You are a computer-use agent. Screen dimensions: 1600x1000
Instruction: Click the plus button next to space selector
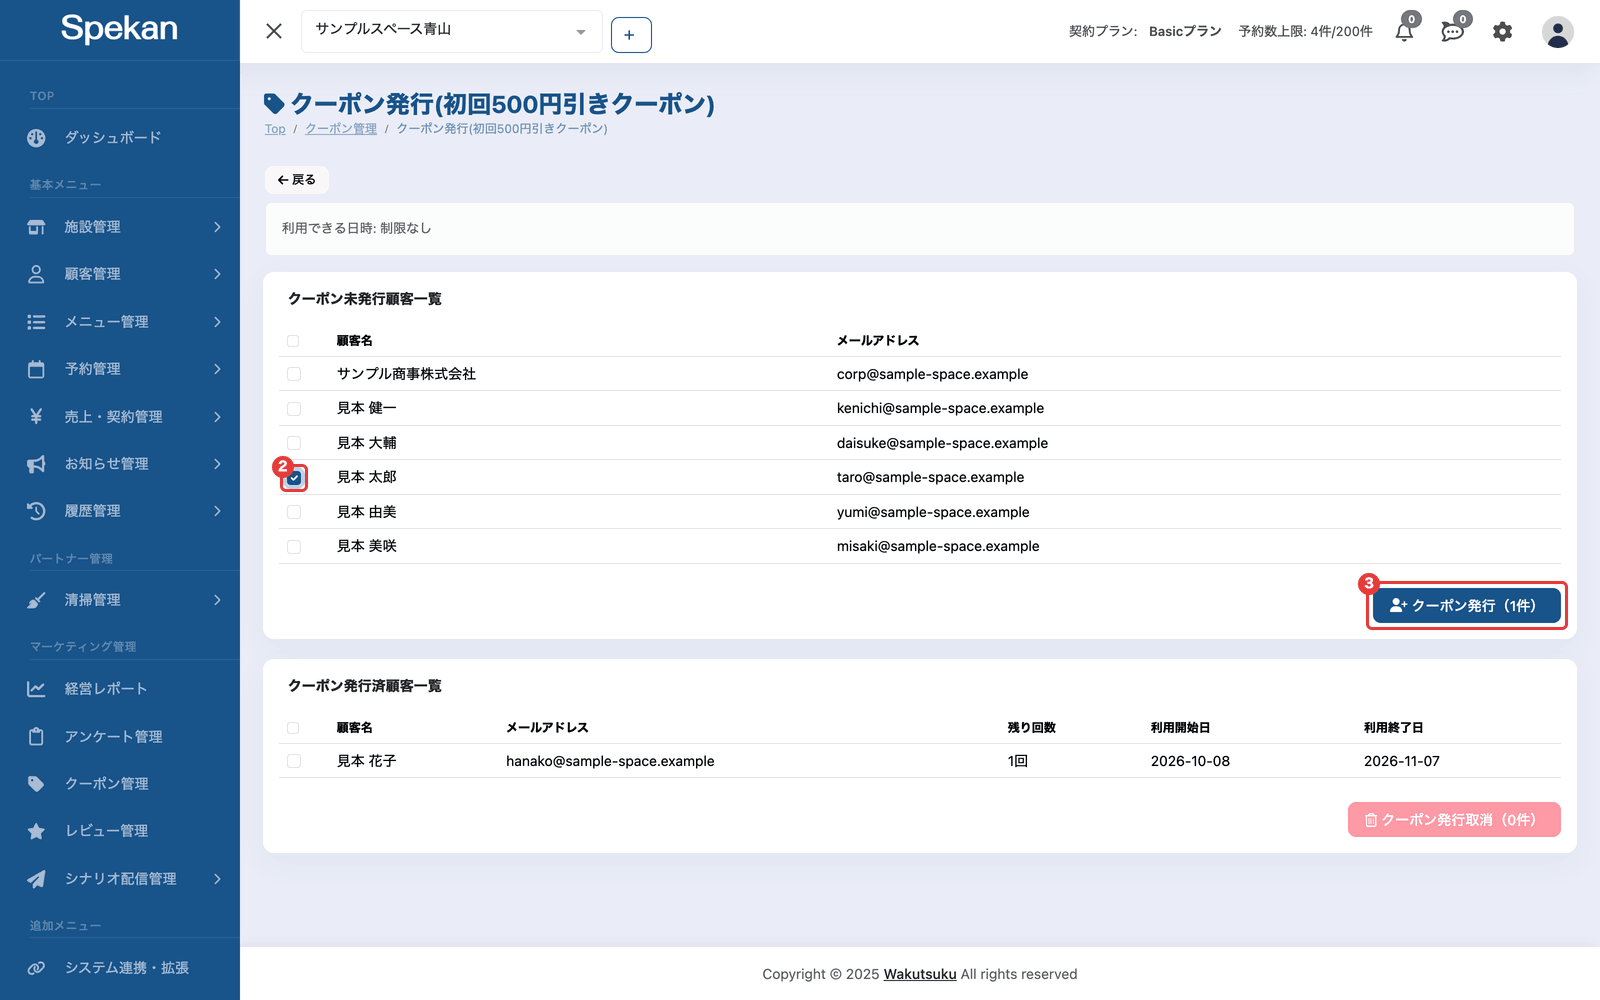(x=631, y=35)
